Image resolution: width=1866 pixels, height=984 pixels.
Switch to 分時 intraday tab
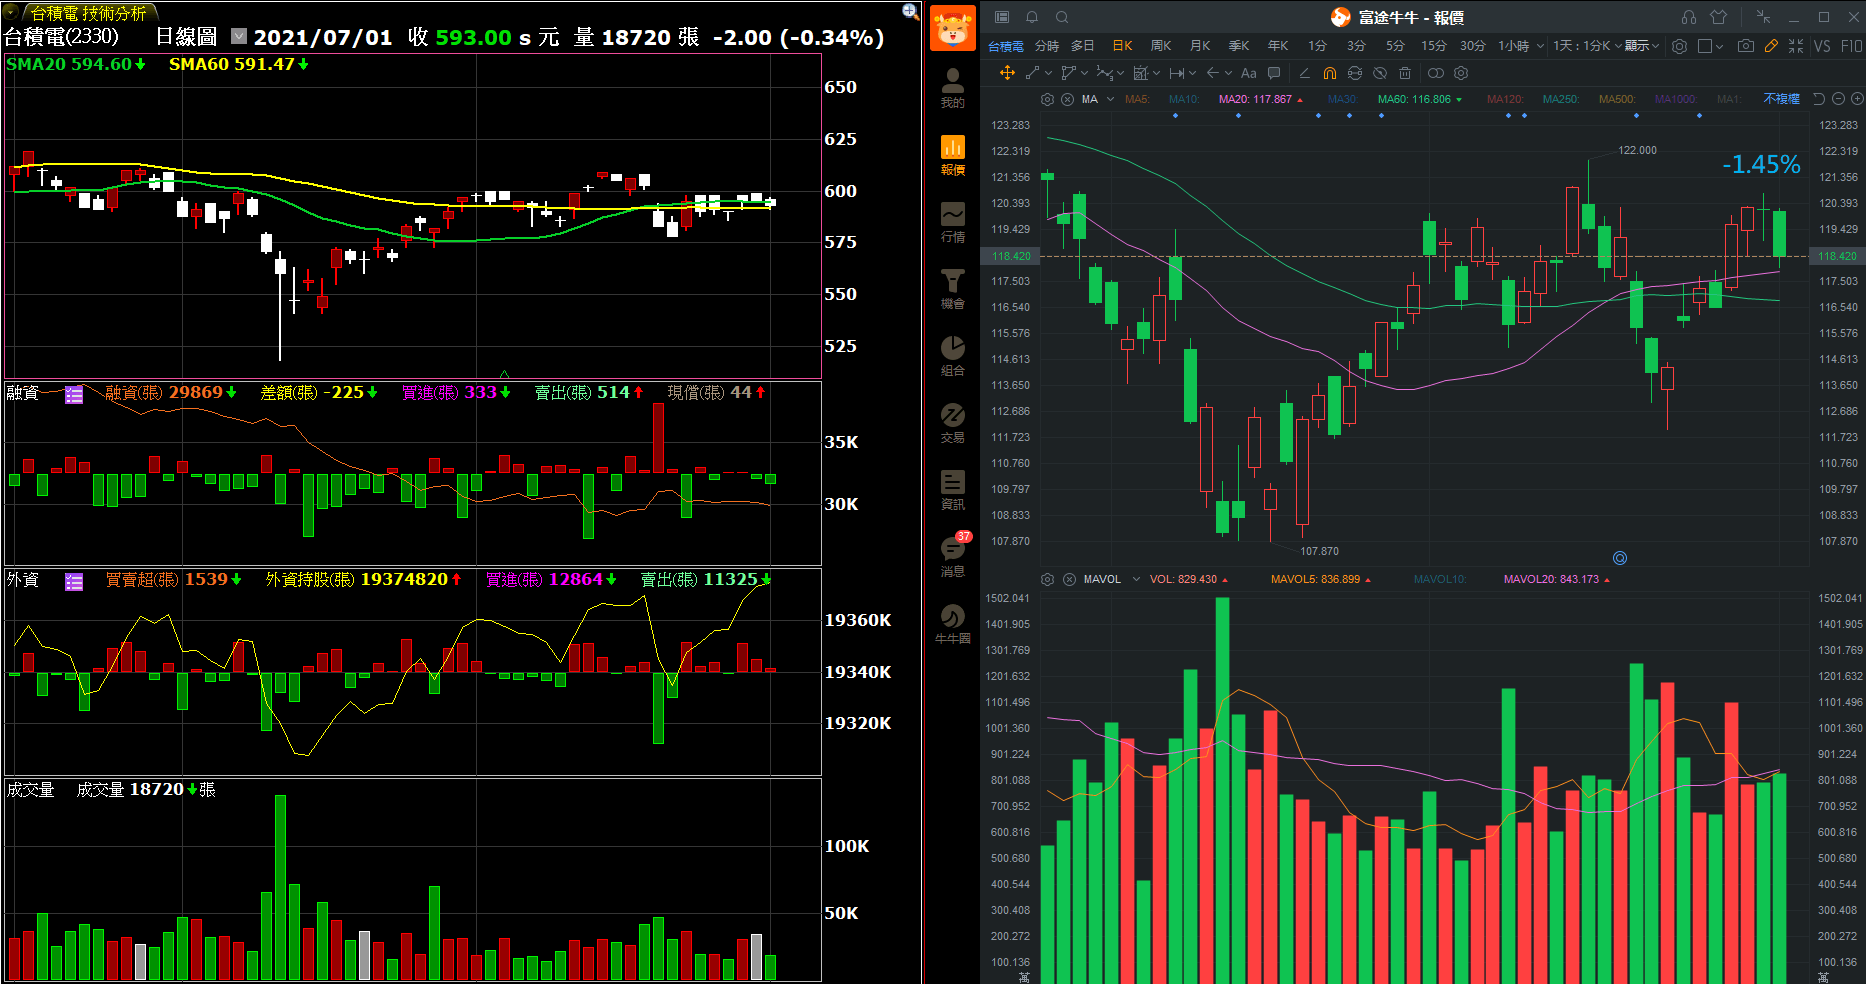pyautogui.click(x=1047, y=46)
